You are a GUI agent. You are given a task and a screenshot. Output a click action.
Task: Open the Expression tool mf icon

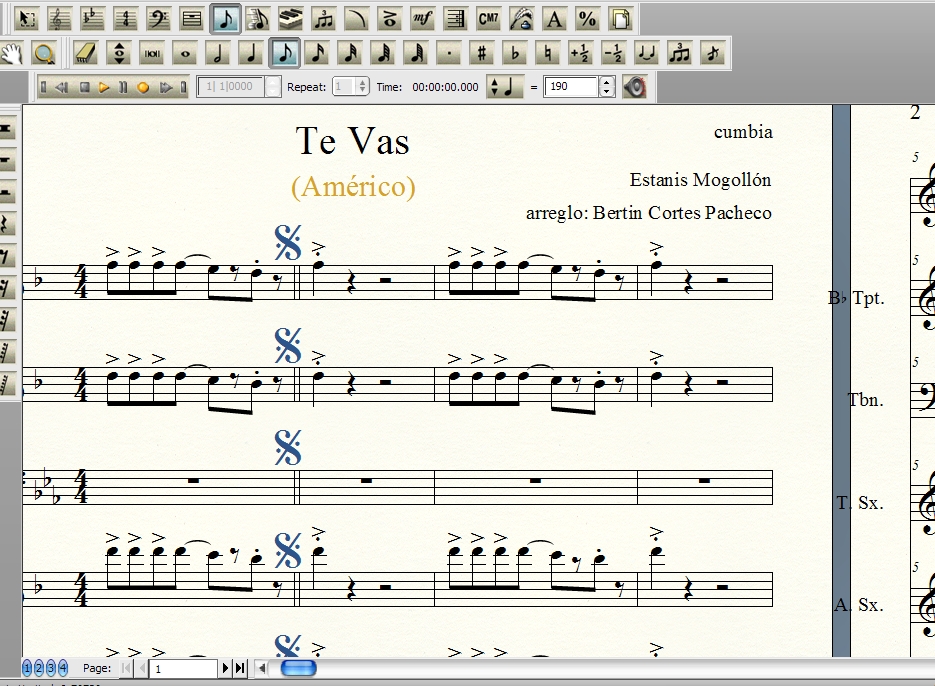422,19
